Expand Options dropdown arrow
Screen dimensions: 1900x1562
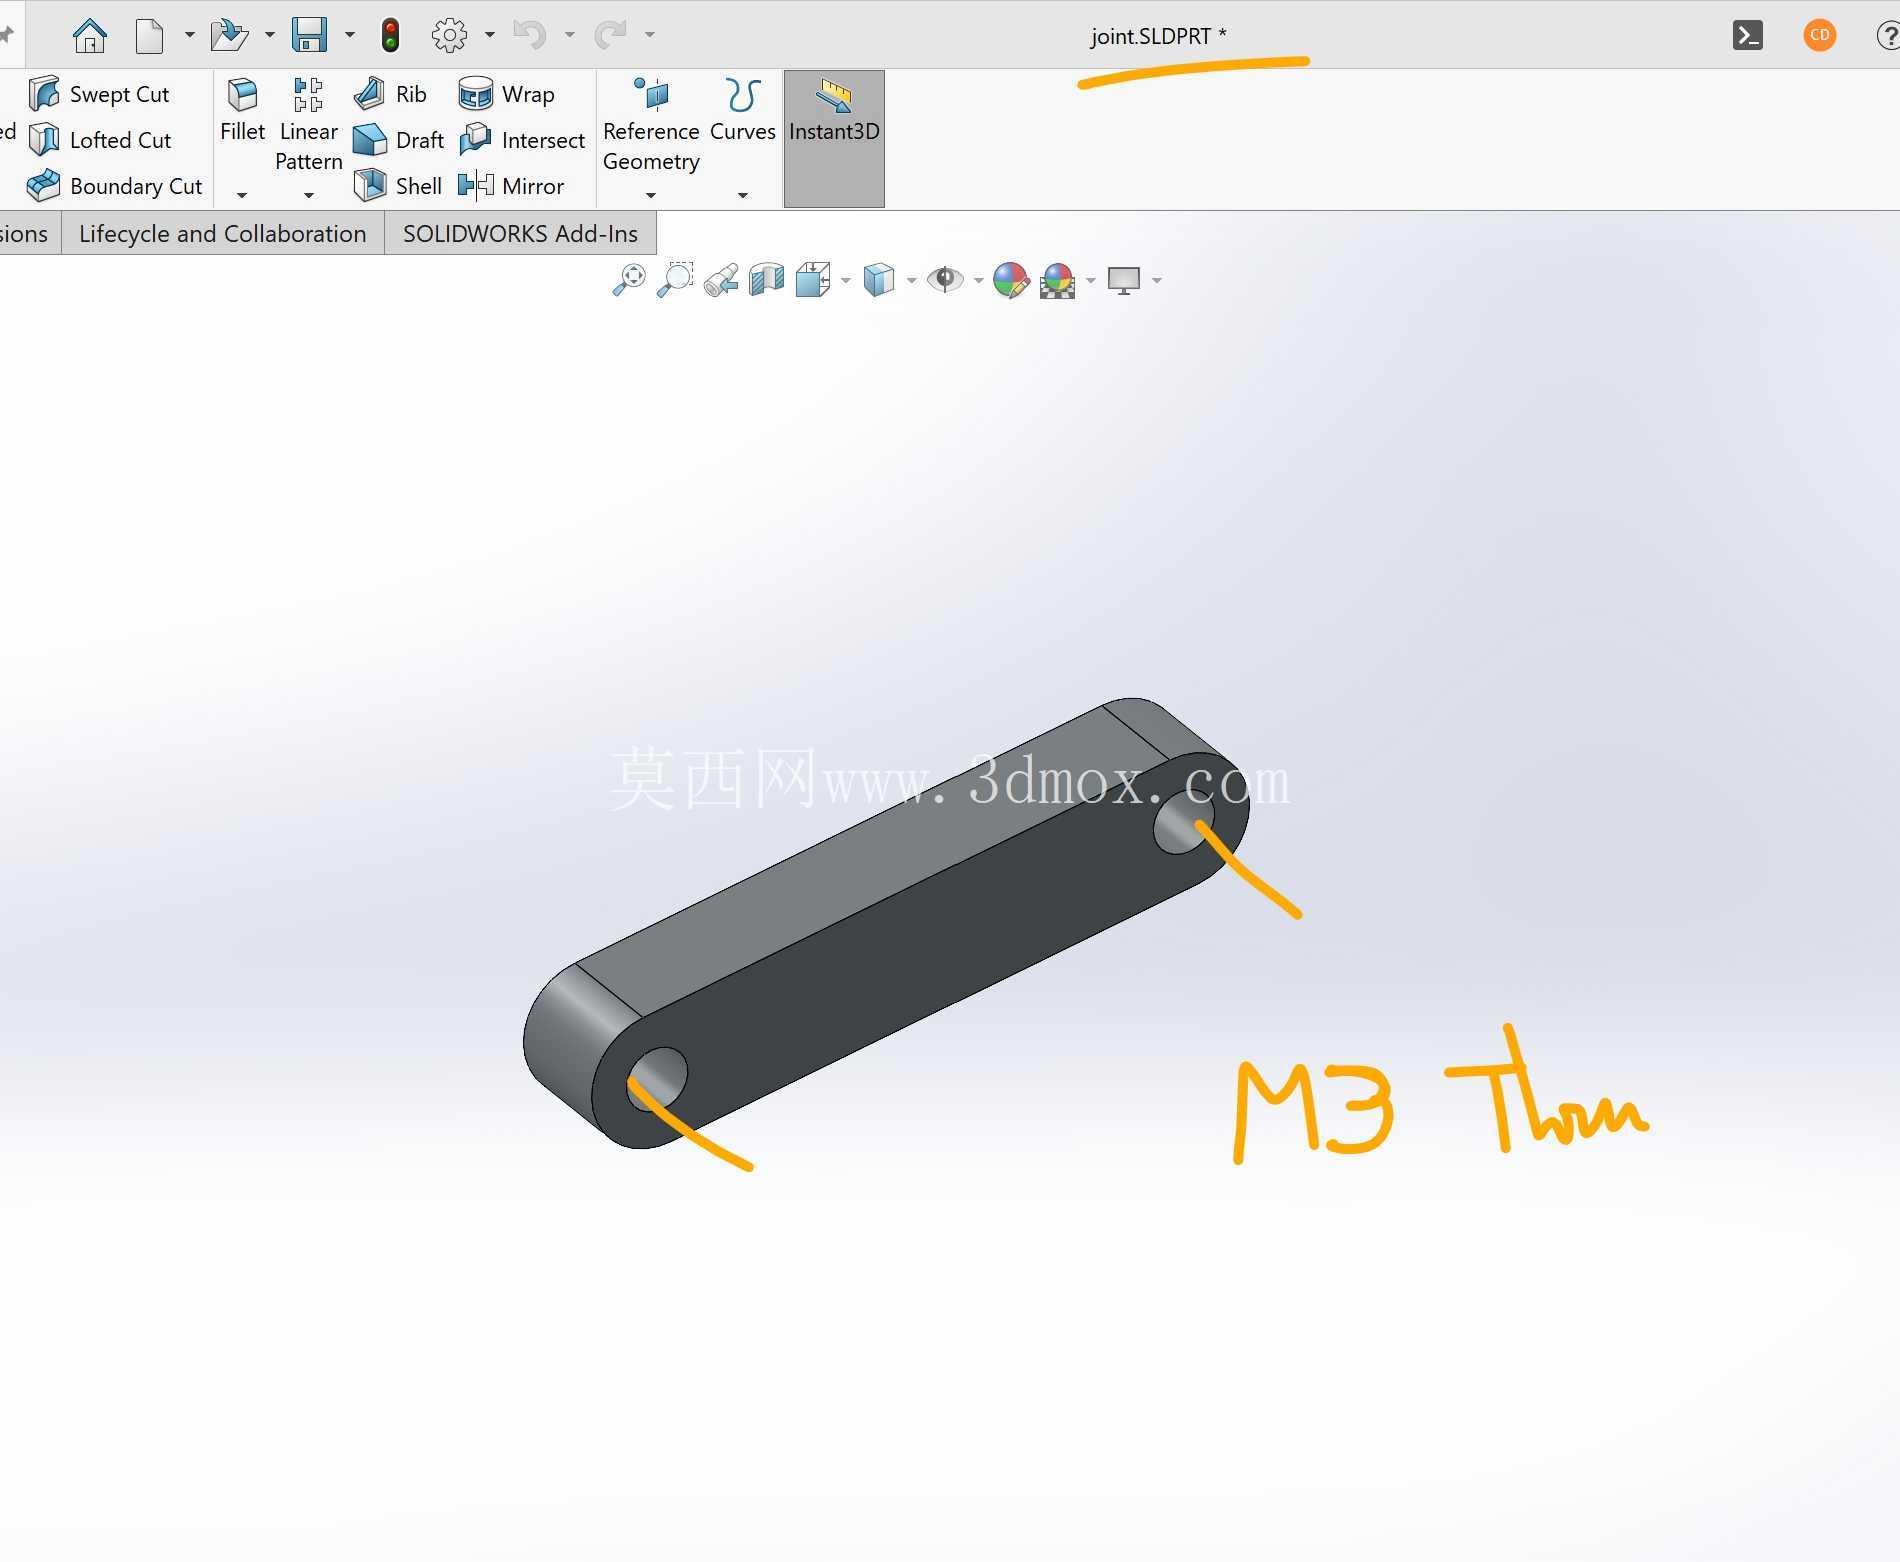pyautogui.click(x=489, y=35)
